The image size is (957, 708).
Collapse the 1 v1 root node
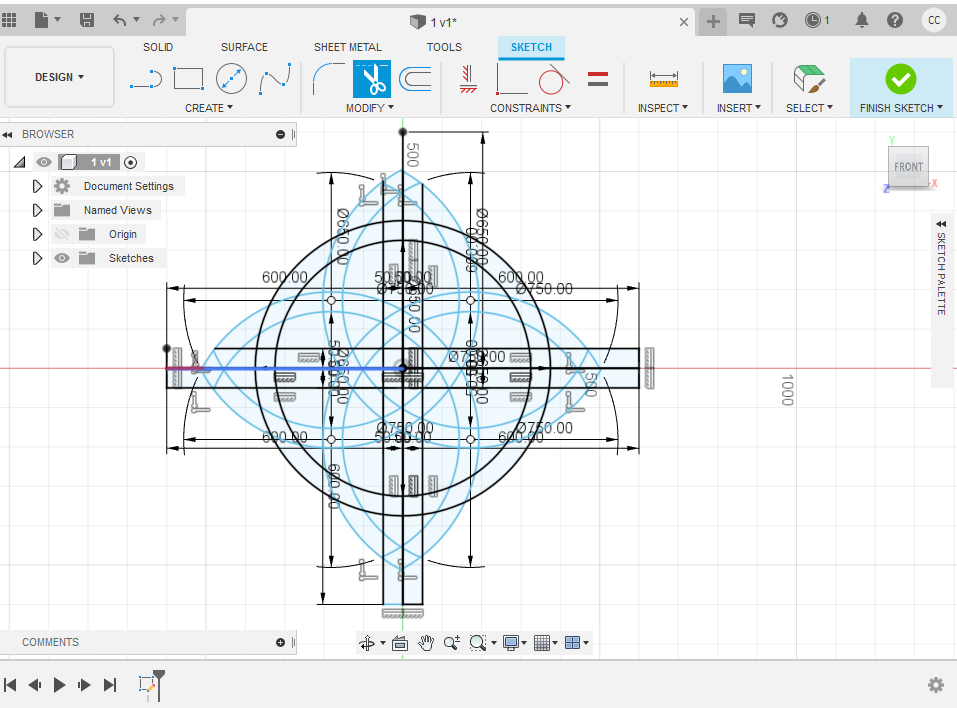[20, 162]
